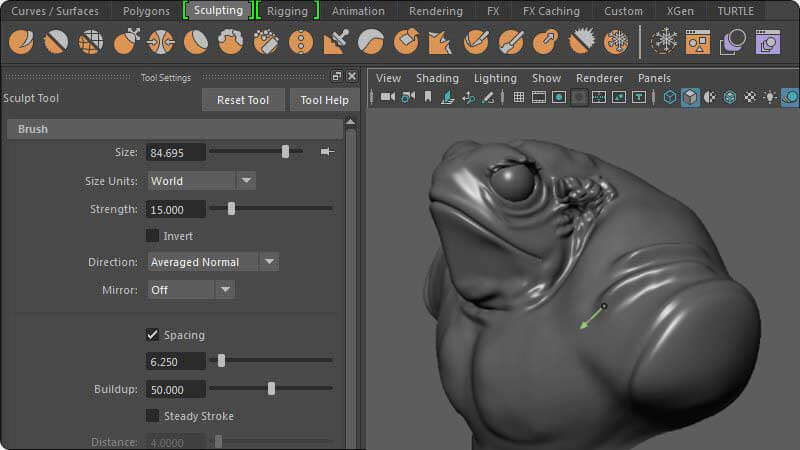The width and height of the screenshot is (800, 450).
Task: Toggle the viewport grid icon
Action: [518, 97]
